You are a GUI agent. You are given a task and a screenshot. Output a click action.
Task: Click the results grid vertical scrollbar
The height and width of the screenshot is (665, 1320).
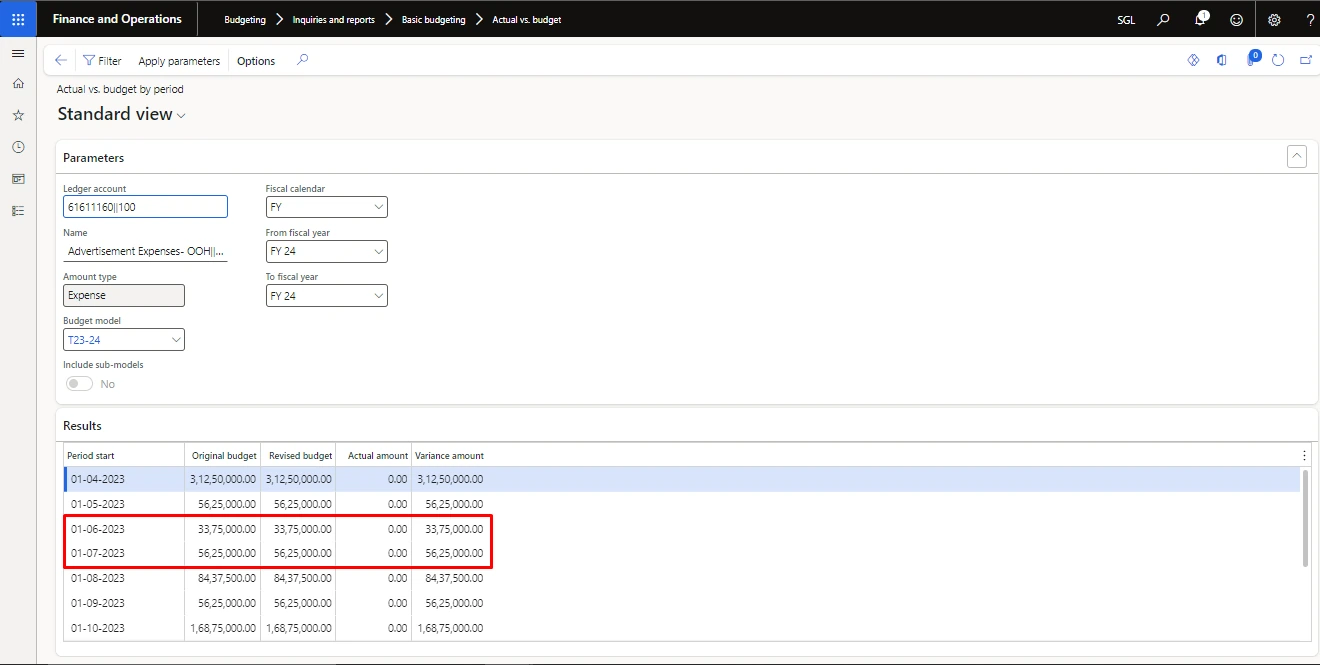1305,517
